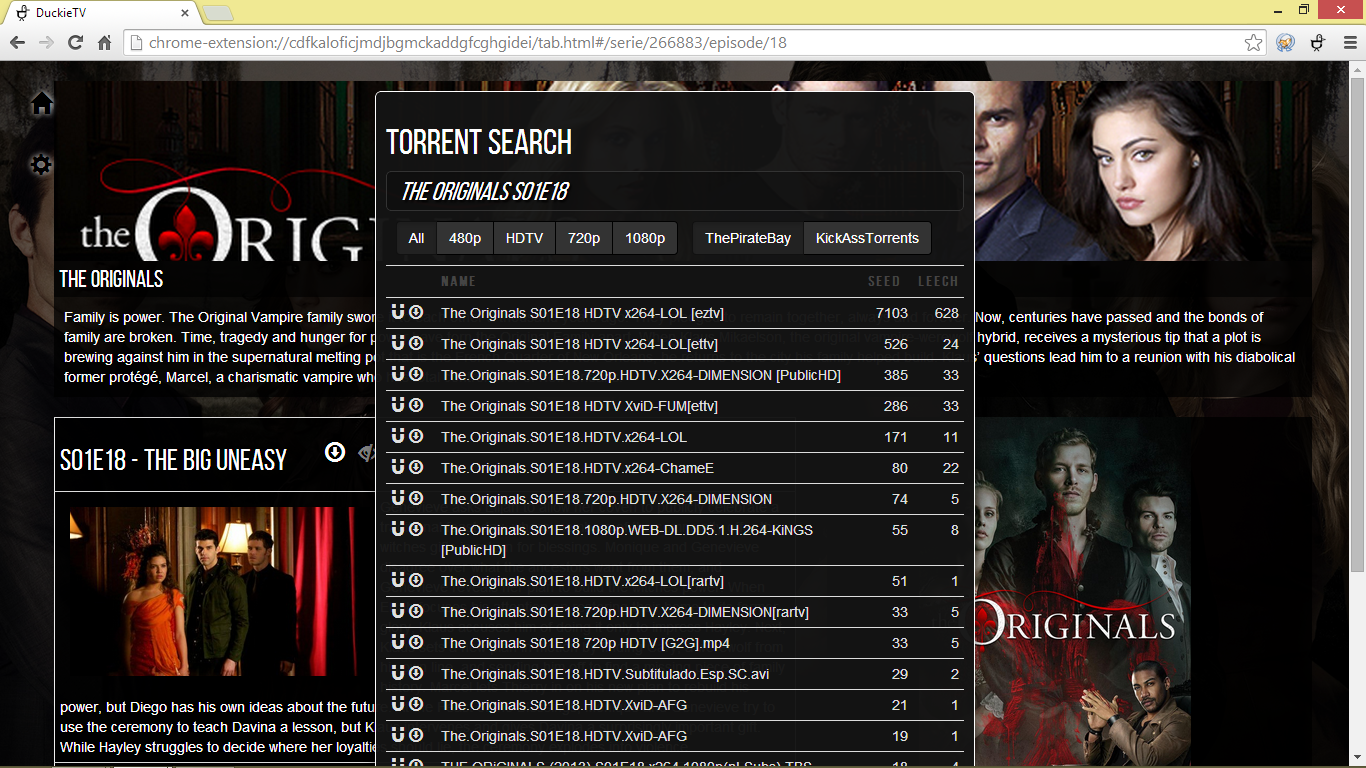Click magnet icon for x264-LOL[rartv] row
The width and height of the screenshot is (1366, 768).
pos(398,580)
